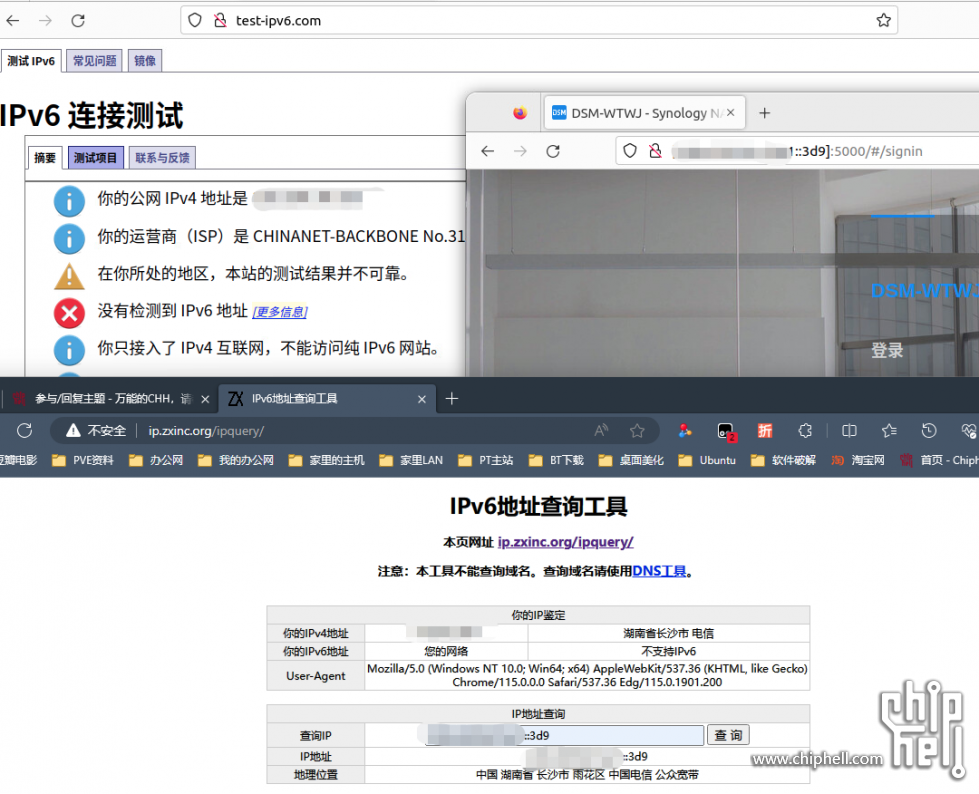
Task: Click the Synology address bar ending :5000/#/signin
Action: tap(797, 151)
